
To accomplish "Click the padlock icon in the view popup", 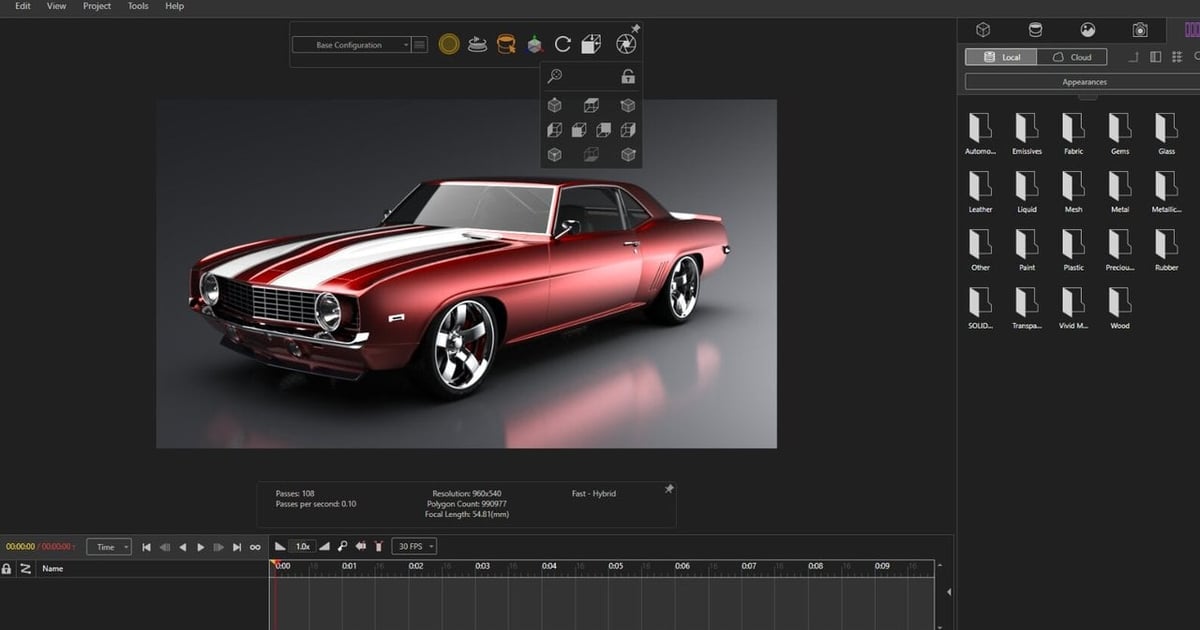I will click(x=627, y=76).
